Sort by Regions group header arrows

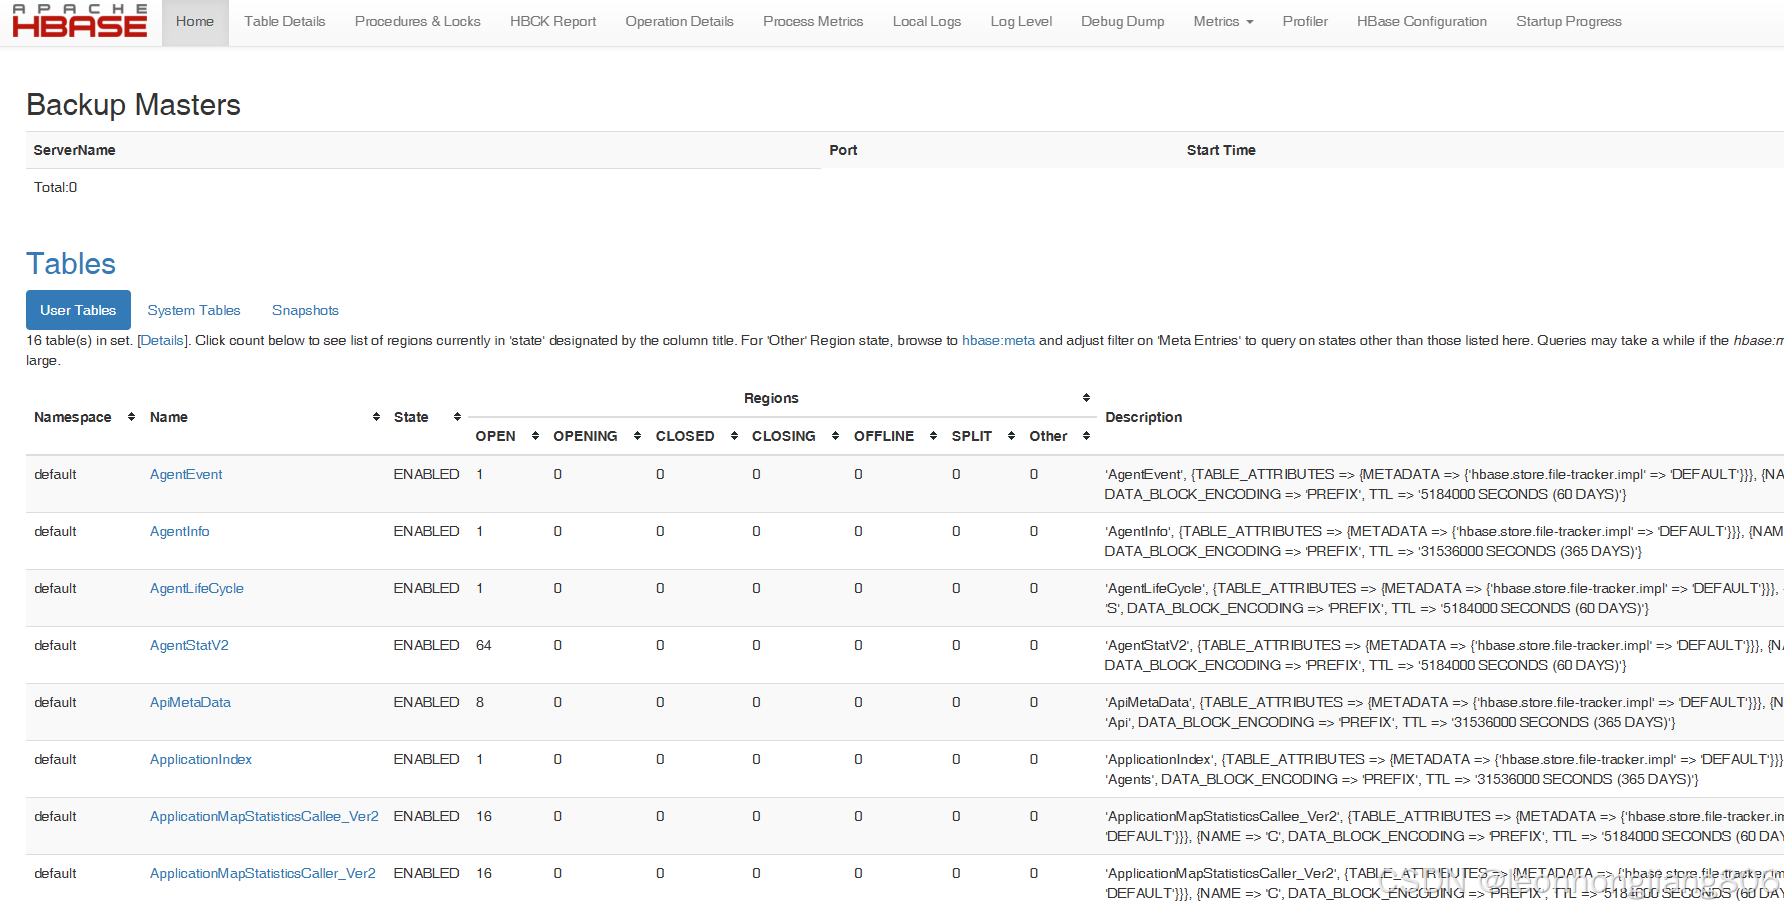pos(1087,398)
